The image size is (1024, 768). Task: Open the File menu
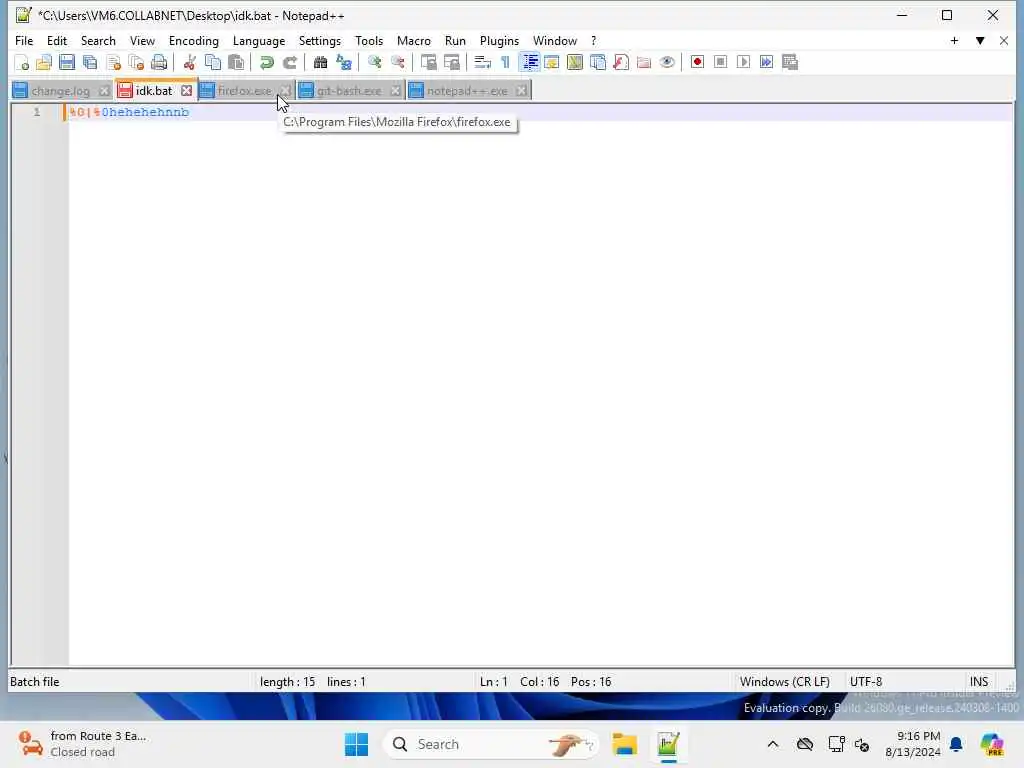(x=24, y=40)
